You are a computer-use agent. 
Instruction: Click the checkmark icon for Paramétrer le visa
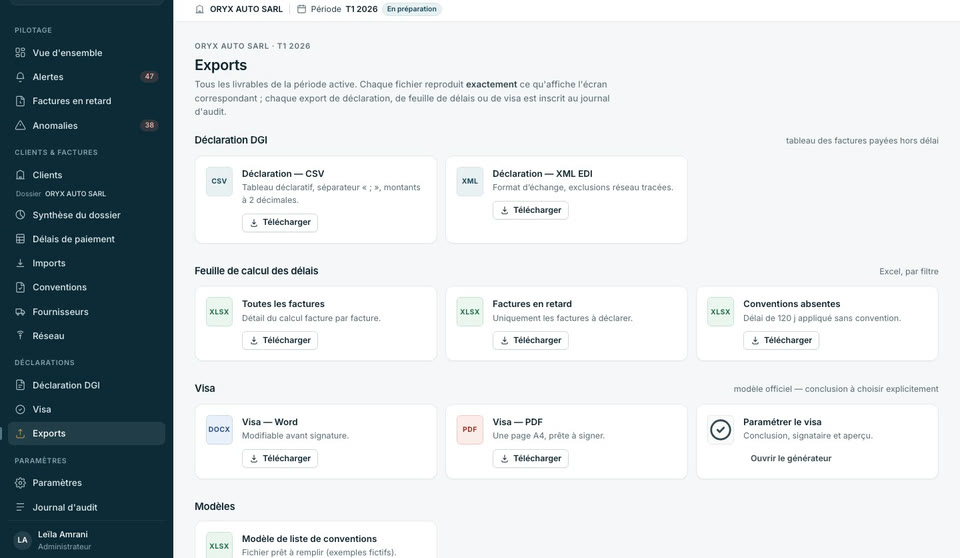tap(721, 429)
